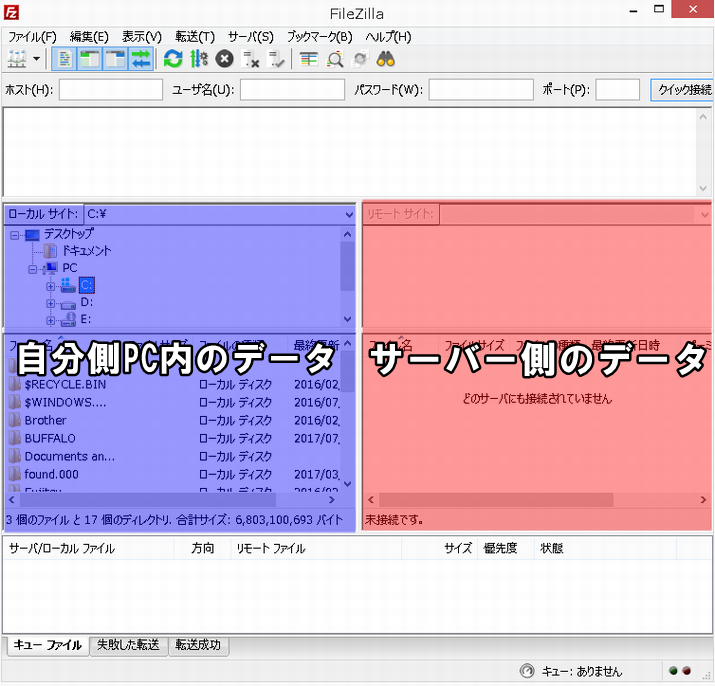This screenshot has height=686, width=715.
Task: Collapse the デスクトップ tree node
Action: 15,235
